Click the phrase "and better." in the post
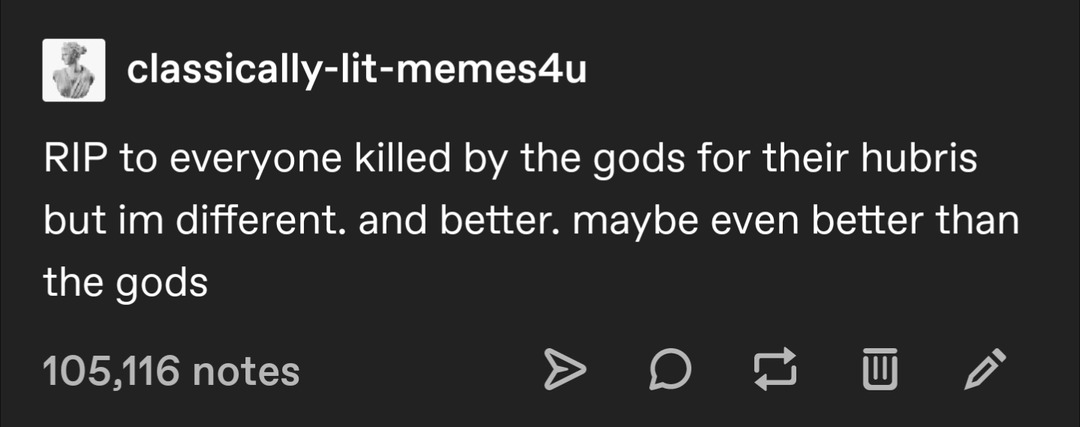The width and height of the screenshot is (1080, 427). pos(458,221)
